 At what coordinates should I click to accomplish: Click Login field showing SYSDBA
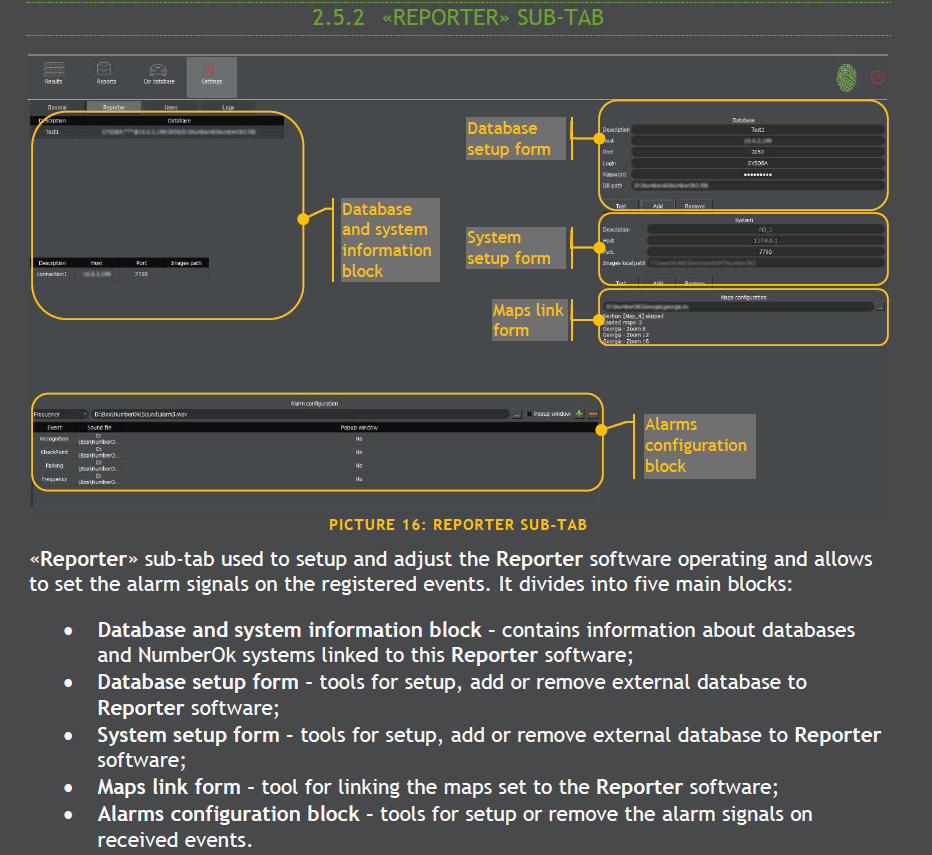point(758,163)
